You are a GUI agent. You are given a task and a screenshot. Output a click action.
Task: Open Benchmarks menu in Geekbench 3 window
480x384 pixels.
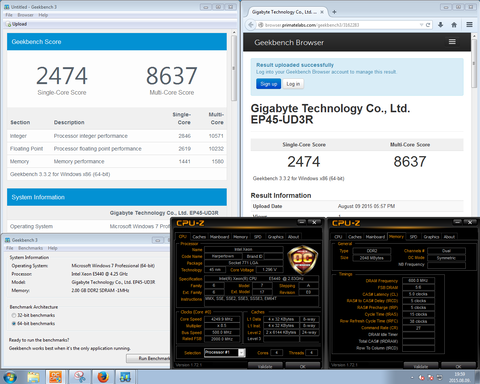click(30, 248)
